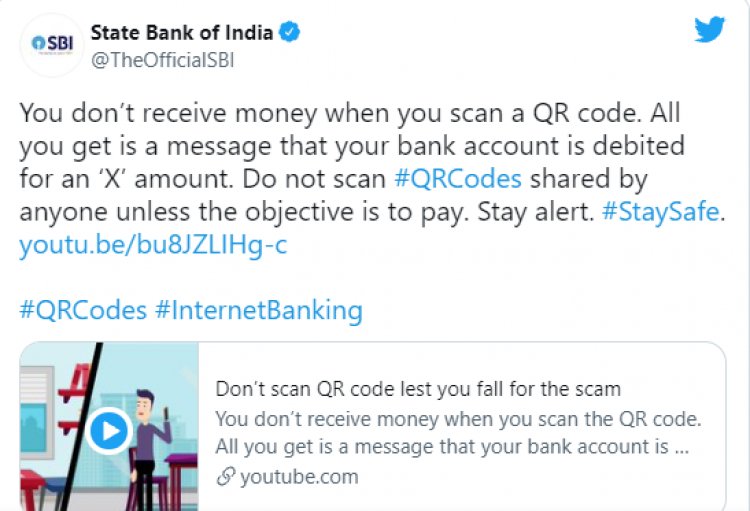750x511 pixels.
Task: Open the SBI profile avatar
Action: pyautogui.click(x=52, y=44)
